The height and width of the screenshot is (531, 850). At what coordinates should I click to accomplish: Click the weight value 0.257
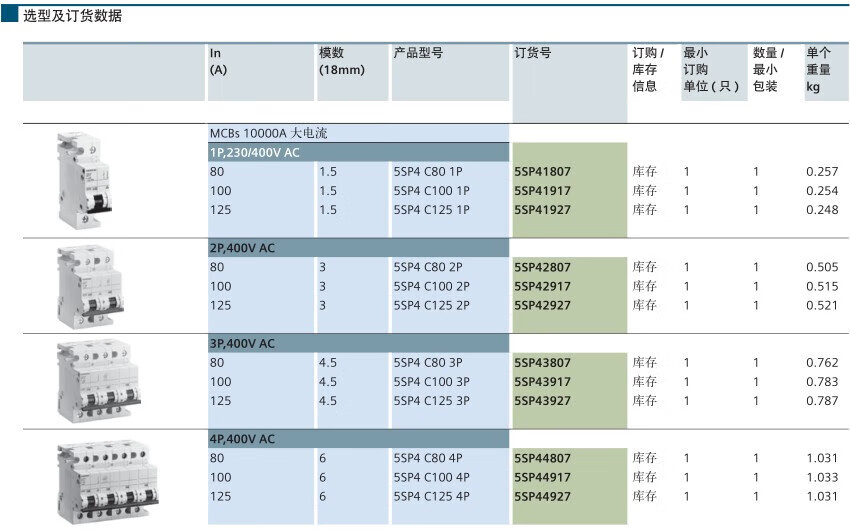[822, 172]
